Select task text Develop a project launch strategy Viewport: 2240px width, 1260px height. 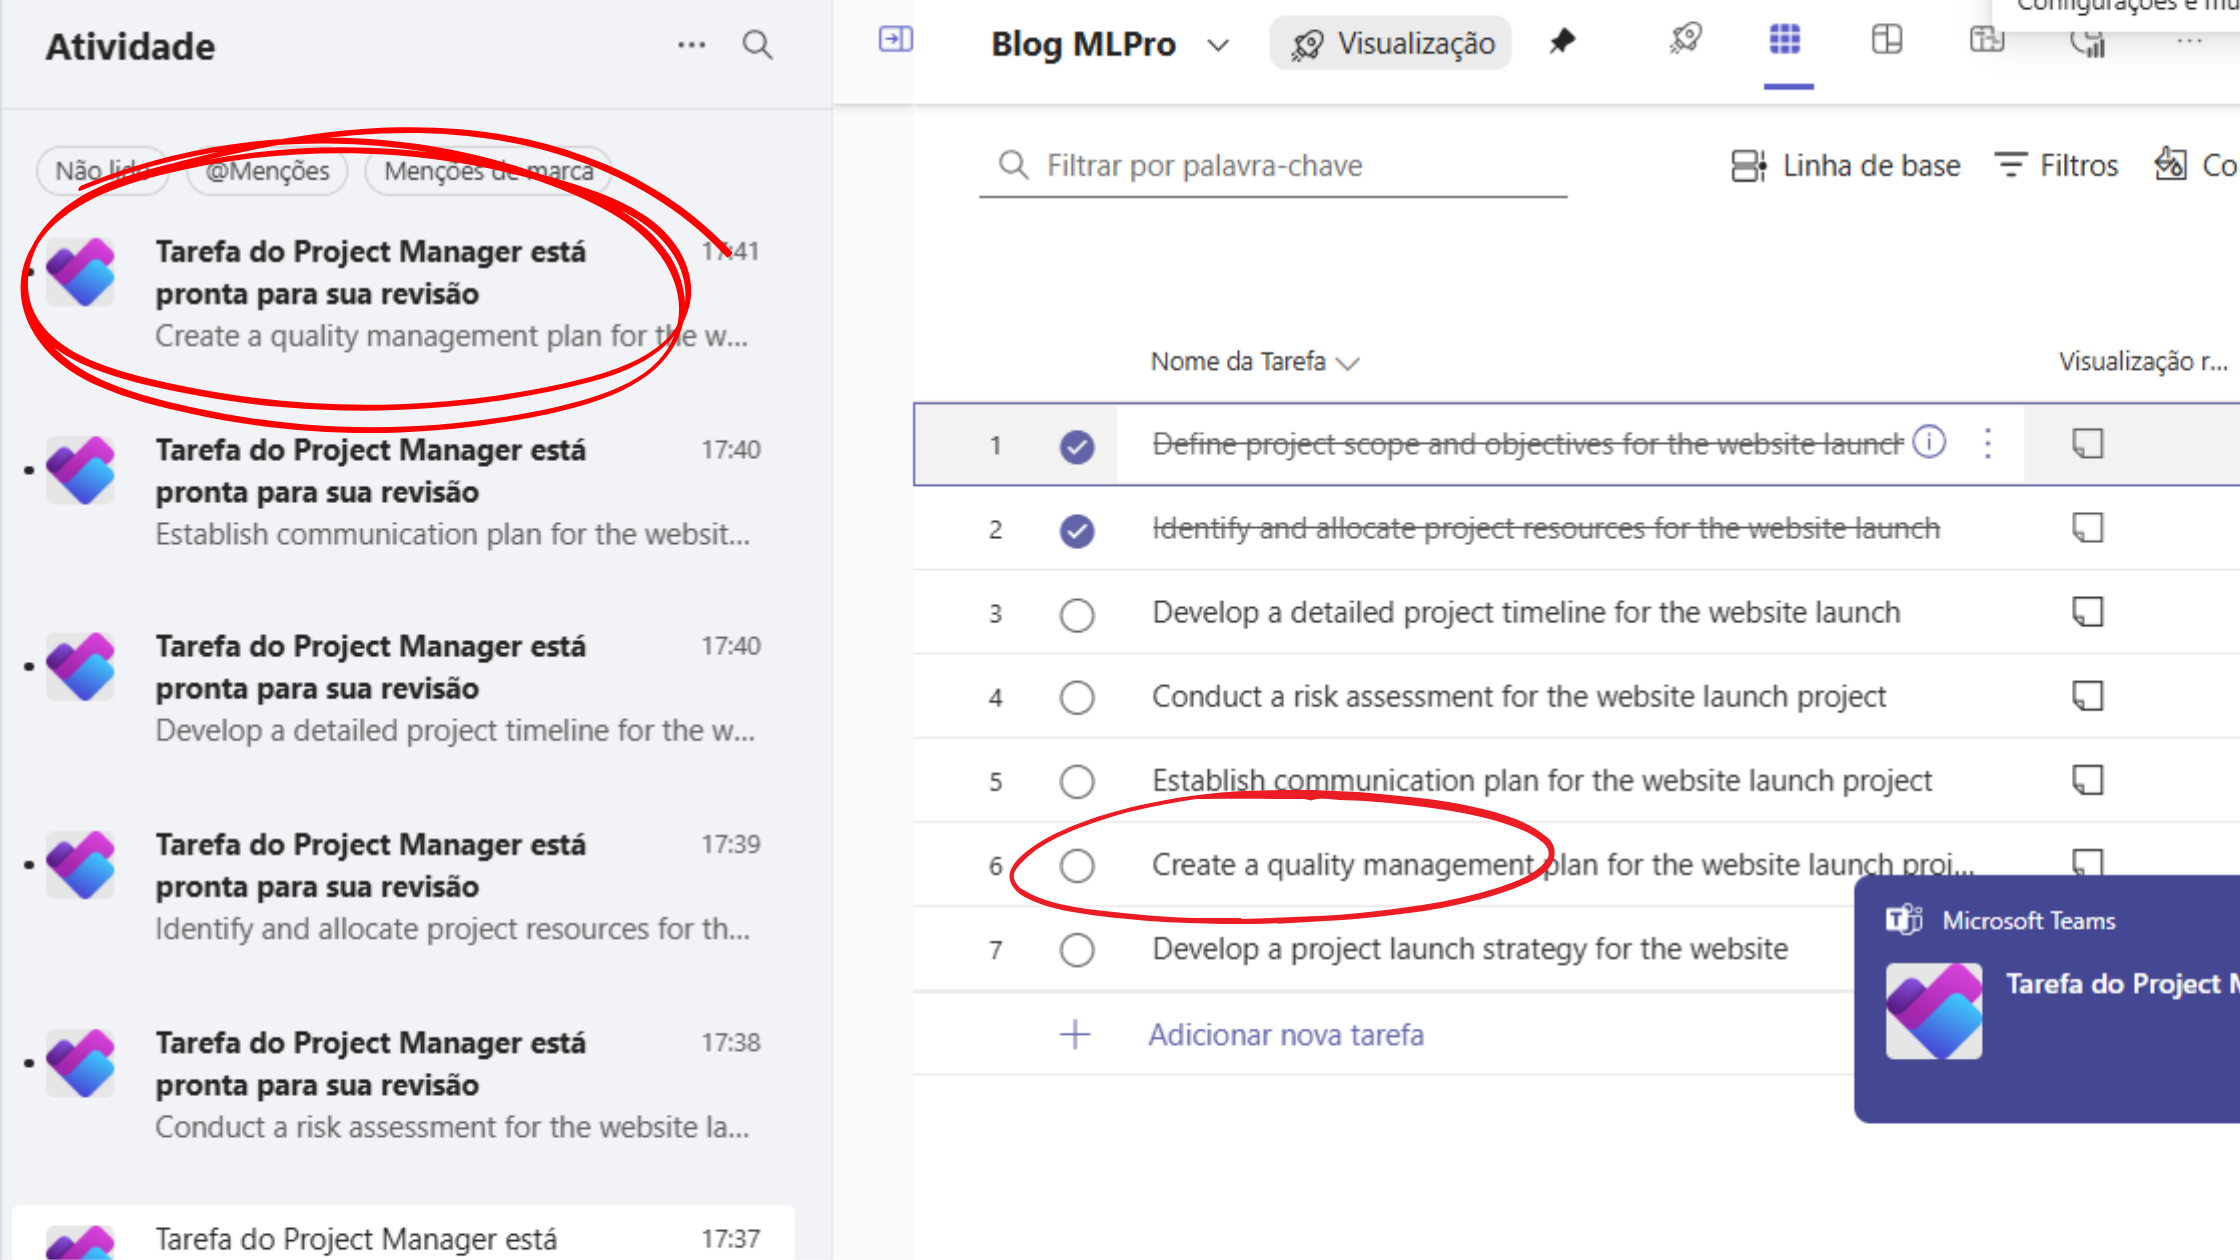tap(1470, 948)
